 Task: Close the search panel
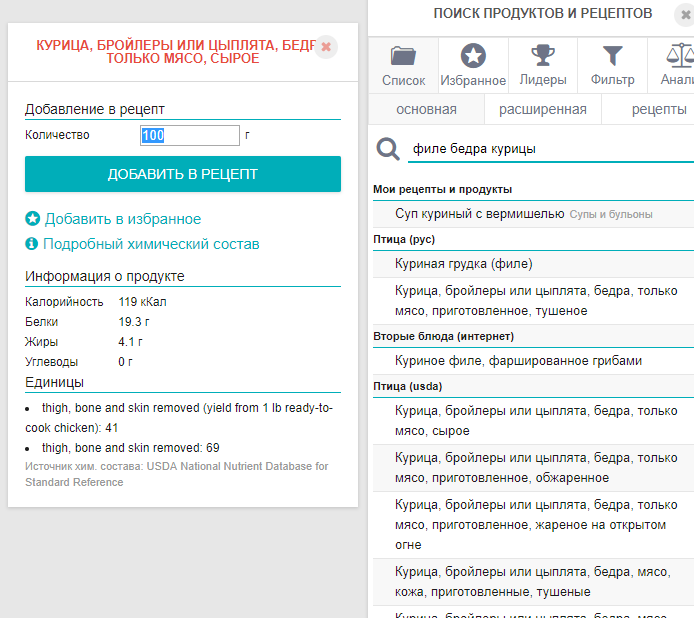(x=685, y=15)
